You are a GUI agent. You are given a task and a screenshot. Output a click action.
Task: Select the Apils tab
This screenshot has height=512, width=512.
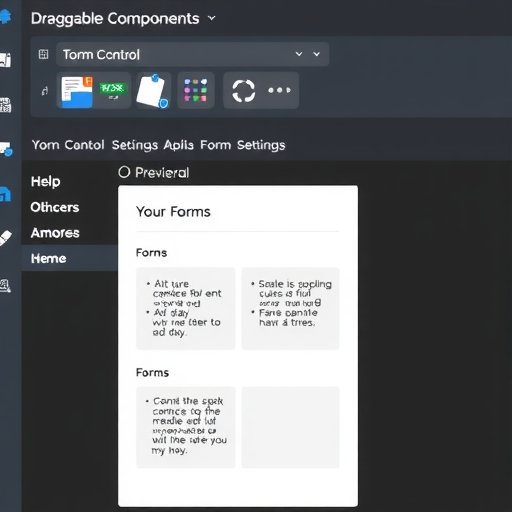(x=179, y=145)
